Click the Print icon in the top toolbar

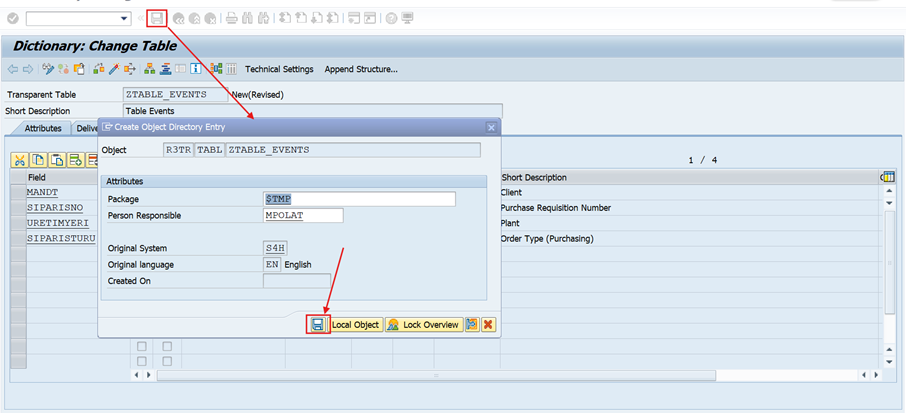[x=232, y=18]
